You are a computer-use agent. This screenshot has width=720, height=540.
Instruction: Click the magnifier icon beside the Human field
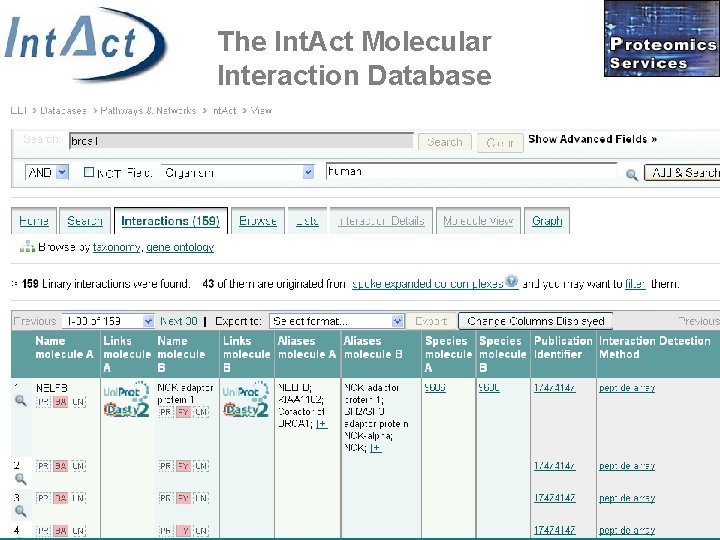(x=632, y=174)
